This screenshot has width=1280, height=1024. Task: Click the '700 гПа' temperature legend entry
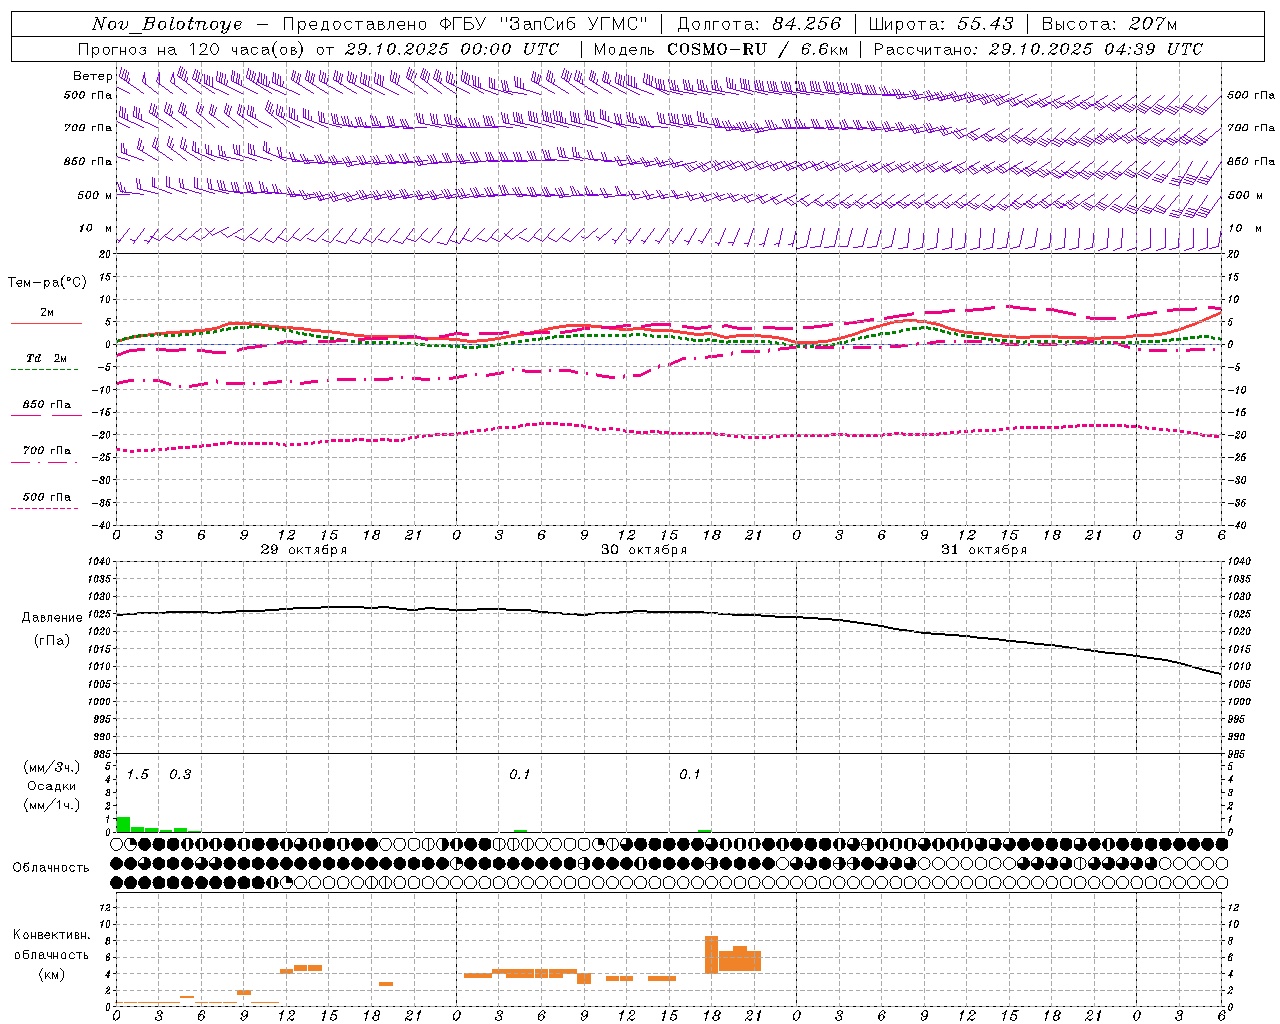47,451
